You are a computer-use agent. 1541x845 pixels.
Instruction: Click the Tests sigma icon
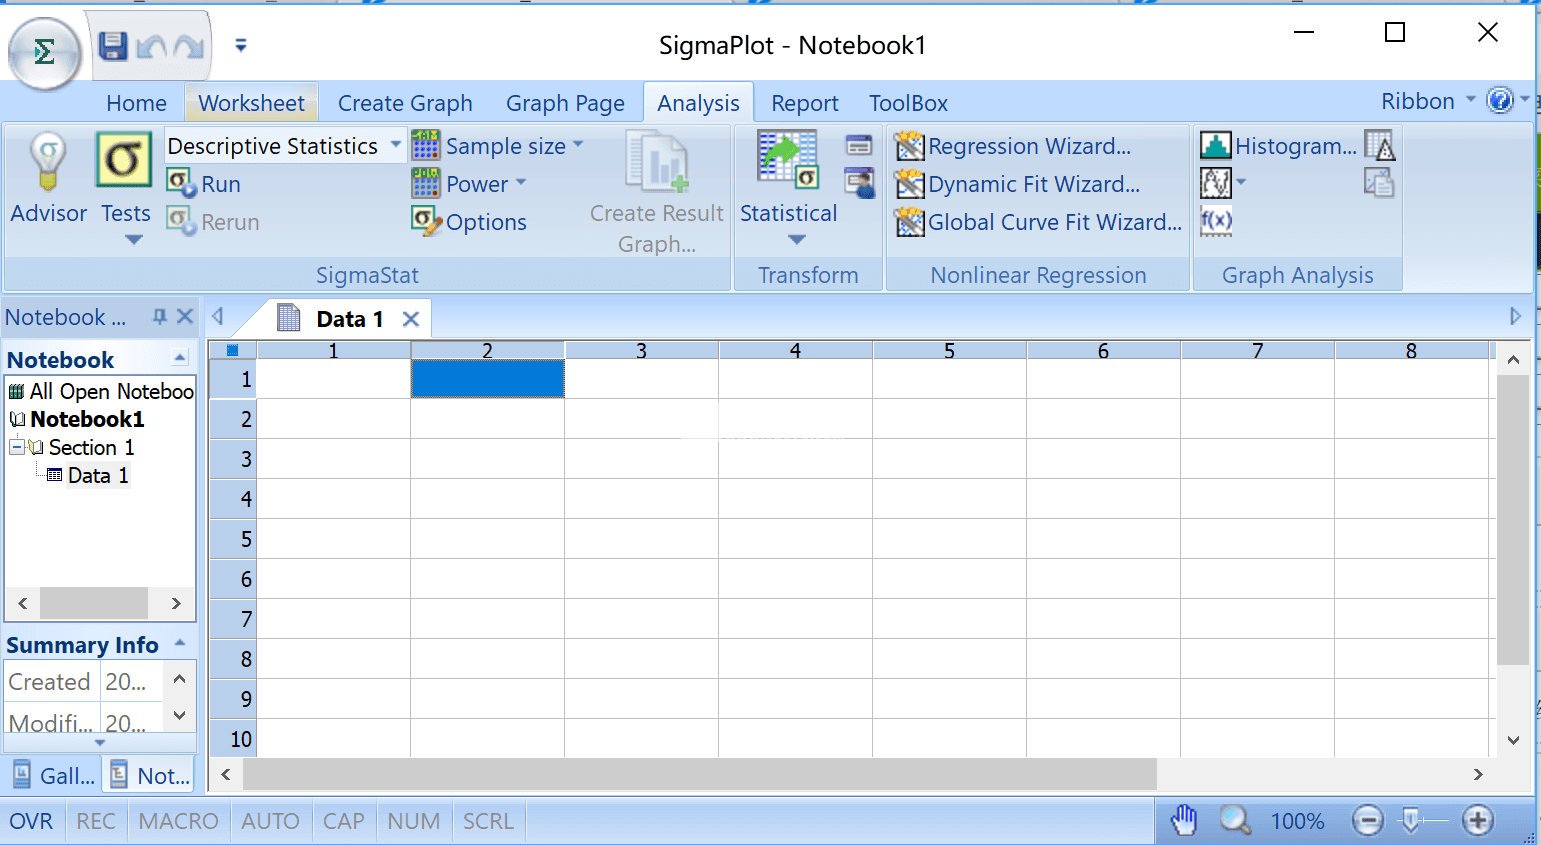[x=124, y=160]
